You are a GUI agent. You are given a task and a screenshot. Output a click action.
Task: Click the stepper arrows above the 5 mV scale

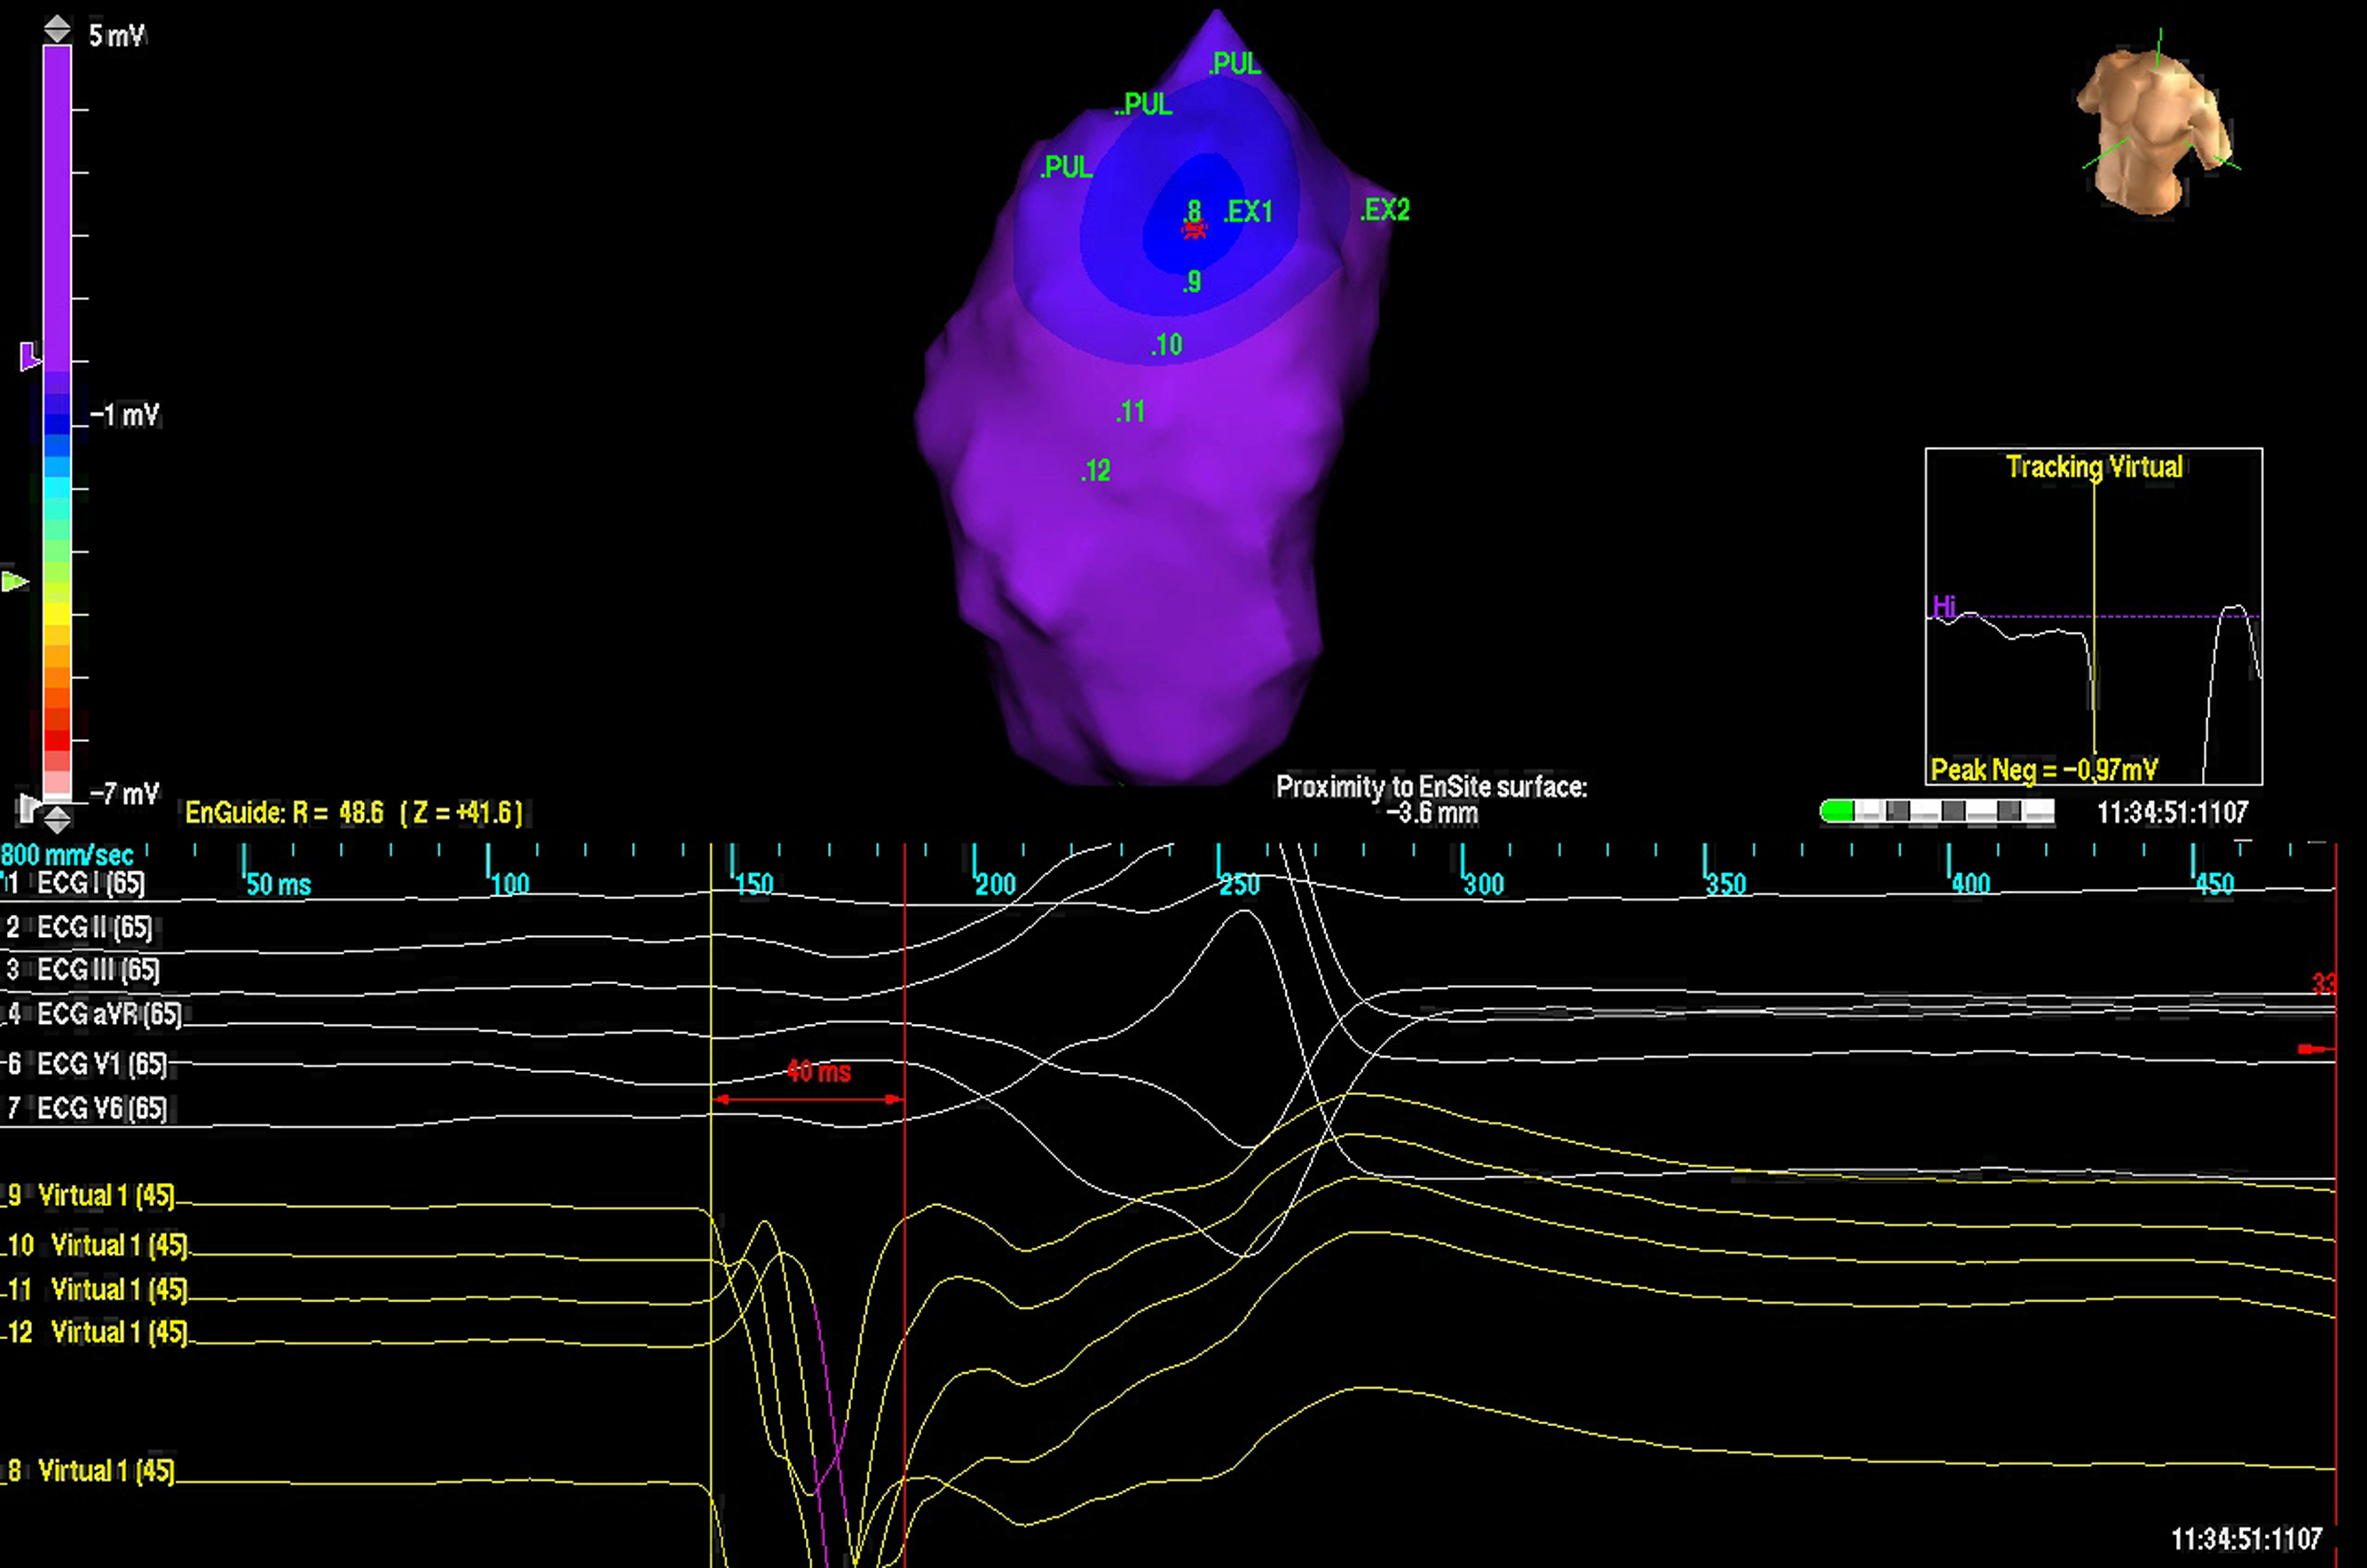(x=58, y=30)
